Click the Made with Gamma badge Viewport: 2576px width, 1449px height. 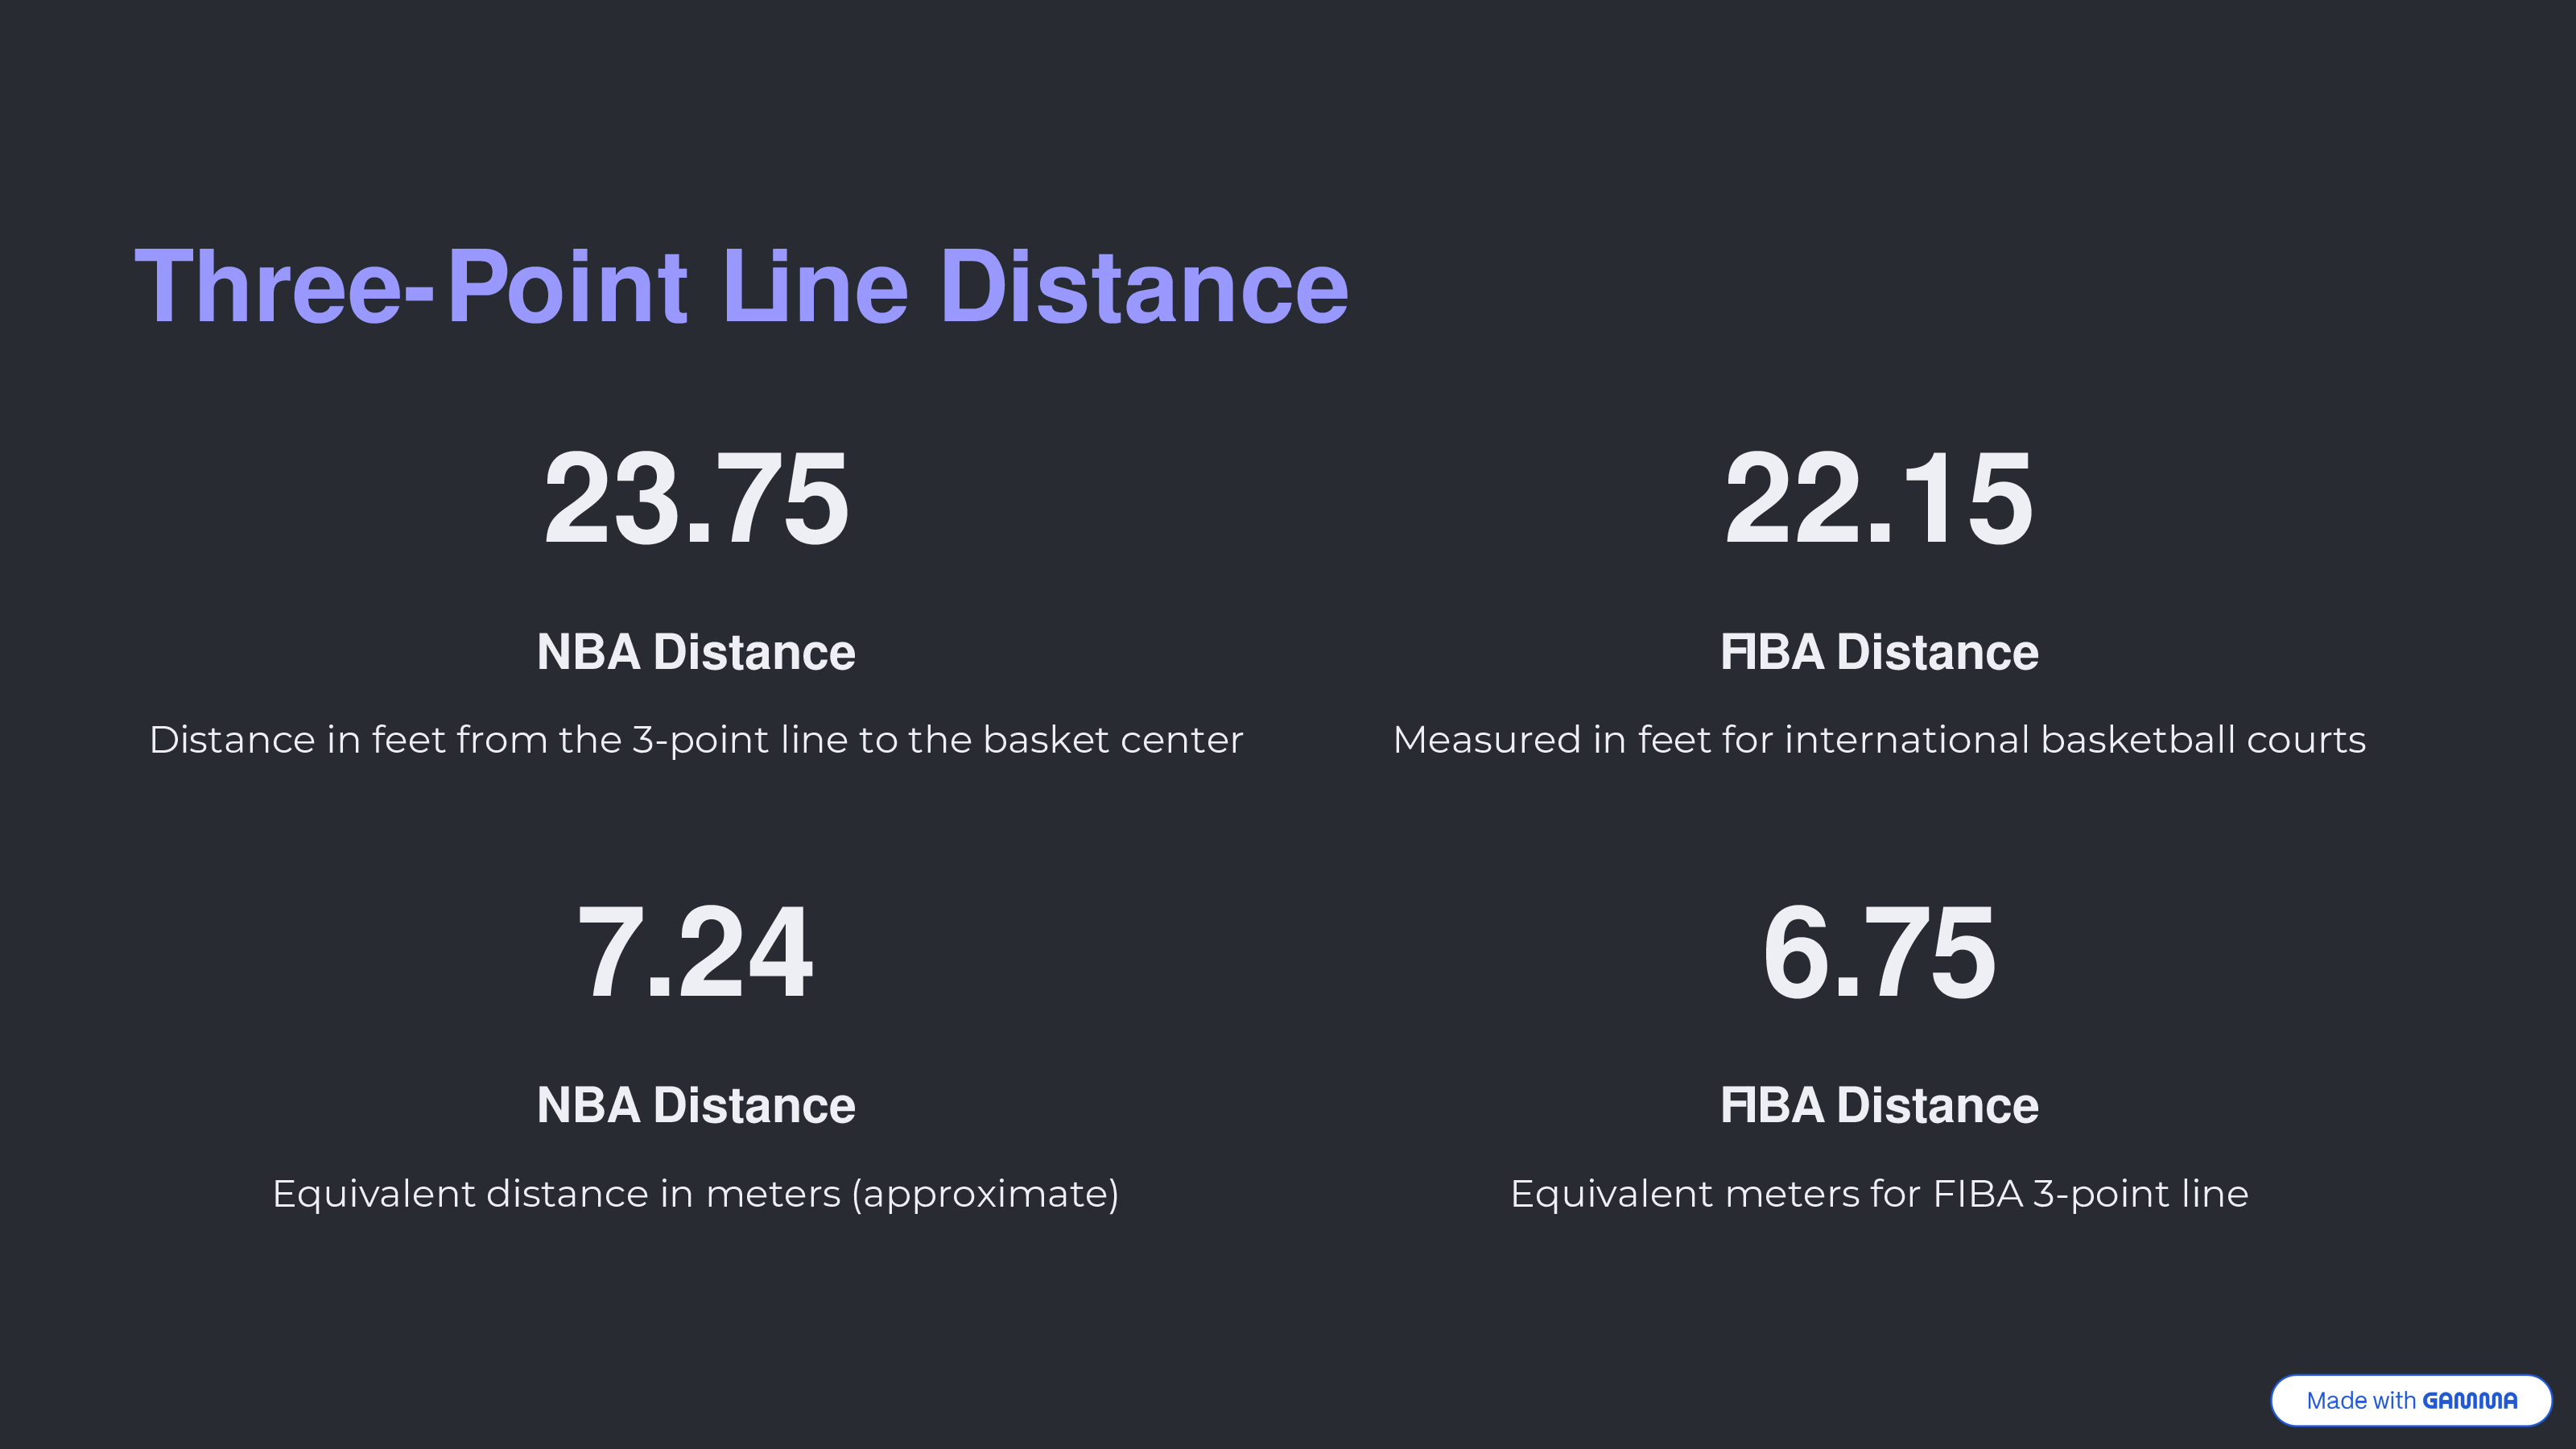(2411, 1400)
